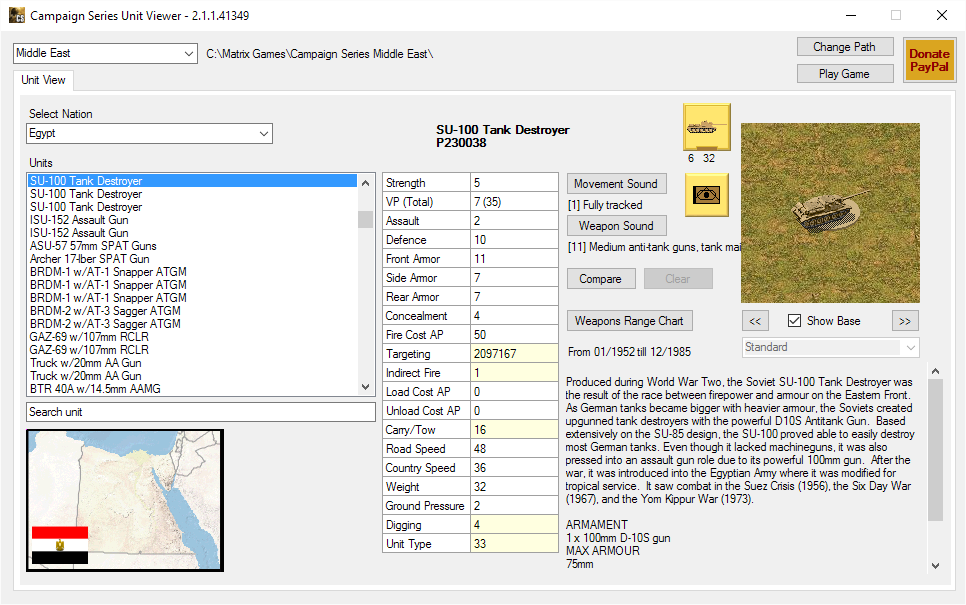Click the Targeting value 2097167
Image resolution: width=966 pixels, height=605 pixels.
514,354
